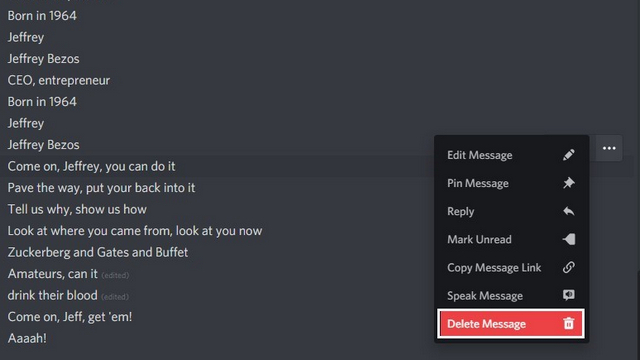
Task: Choose Edit Message from context menu
Action: coord(511,155)
